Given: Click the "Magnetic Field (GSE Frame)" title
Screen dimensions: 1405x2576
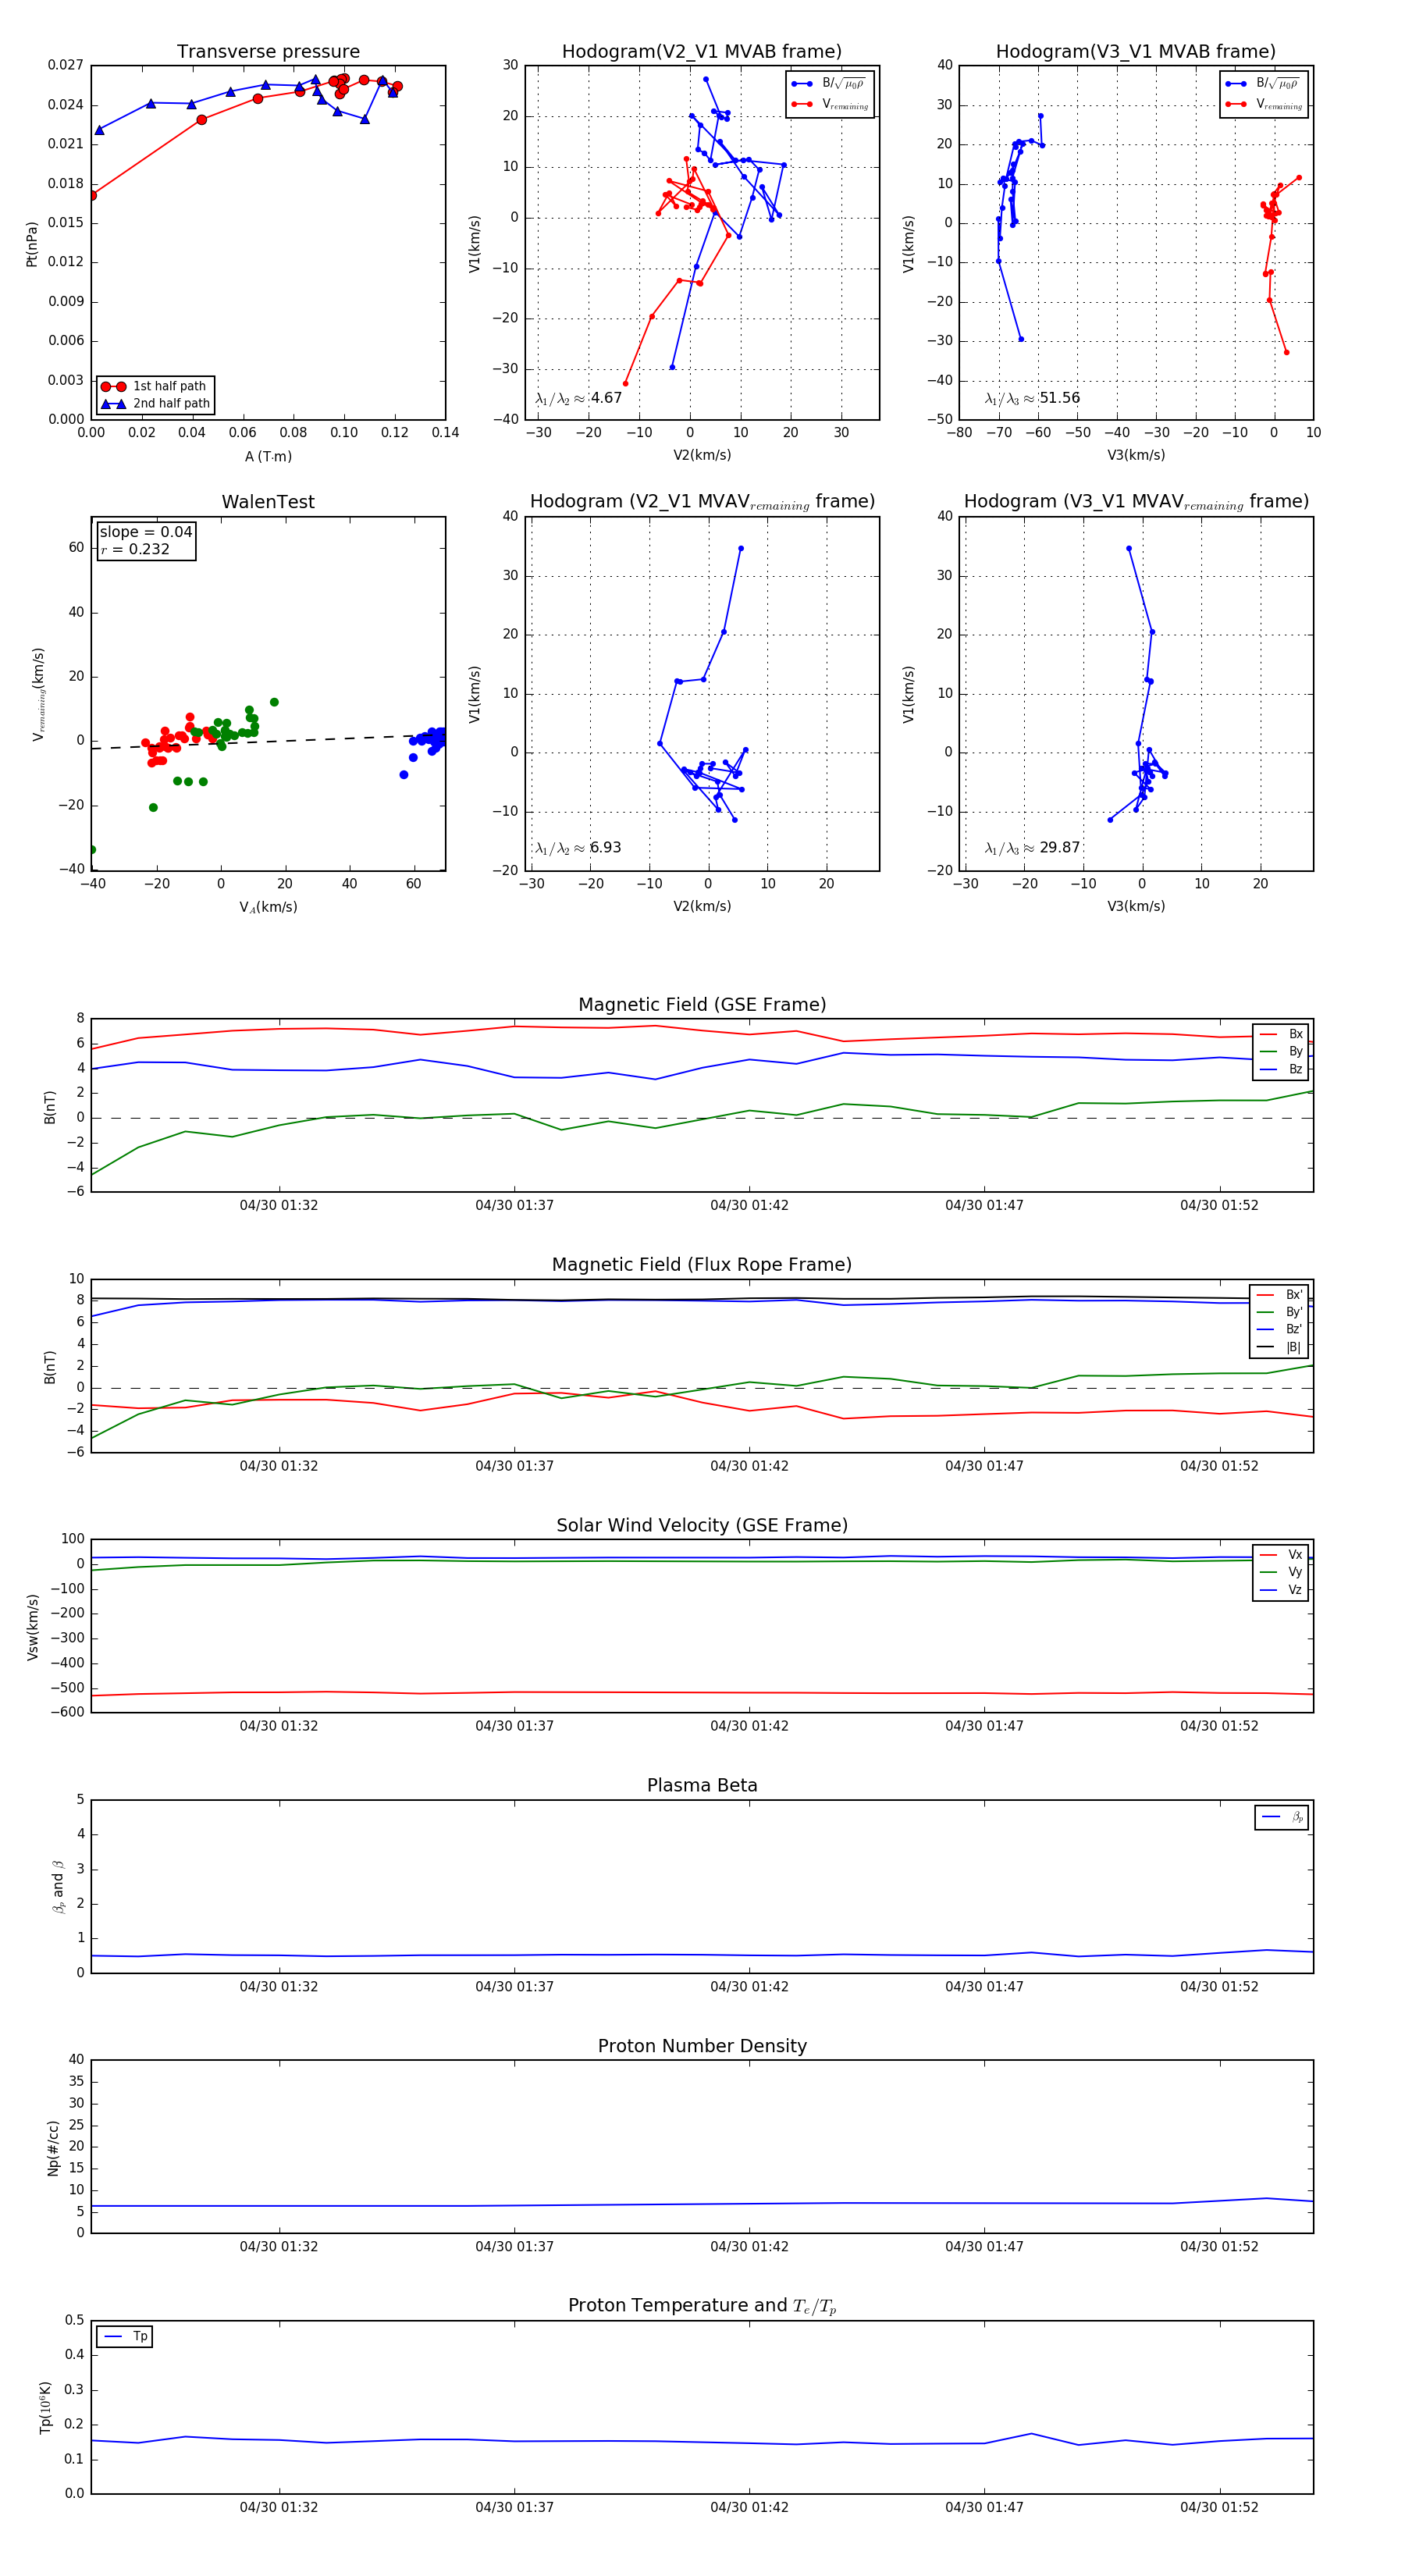Looking at the screenshot, I should pos(702,1005).
